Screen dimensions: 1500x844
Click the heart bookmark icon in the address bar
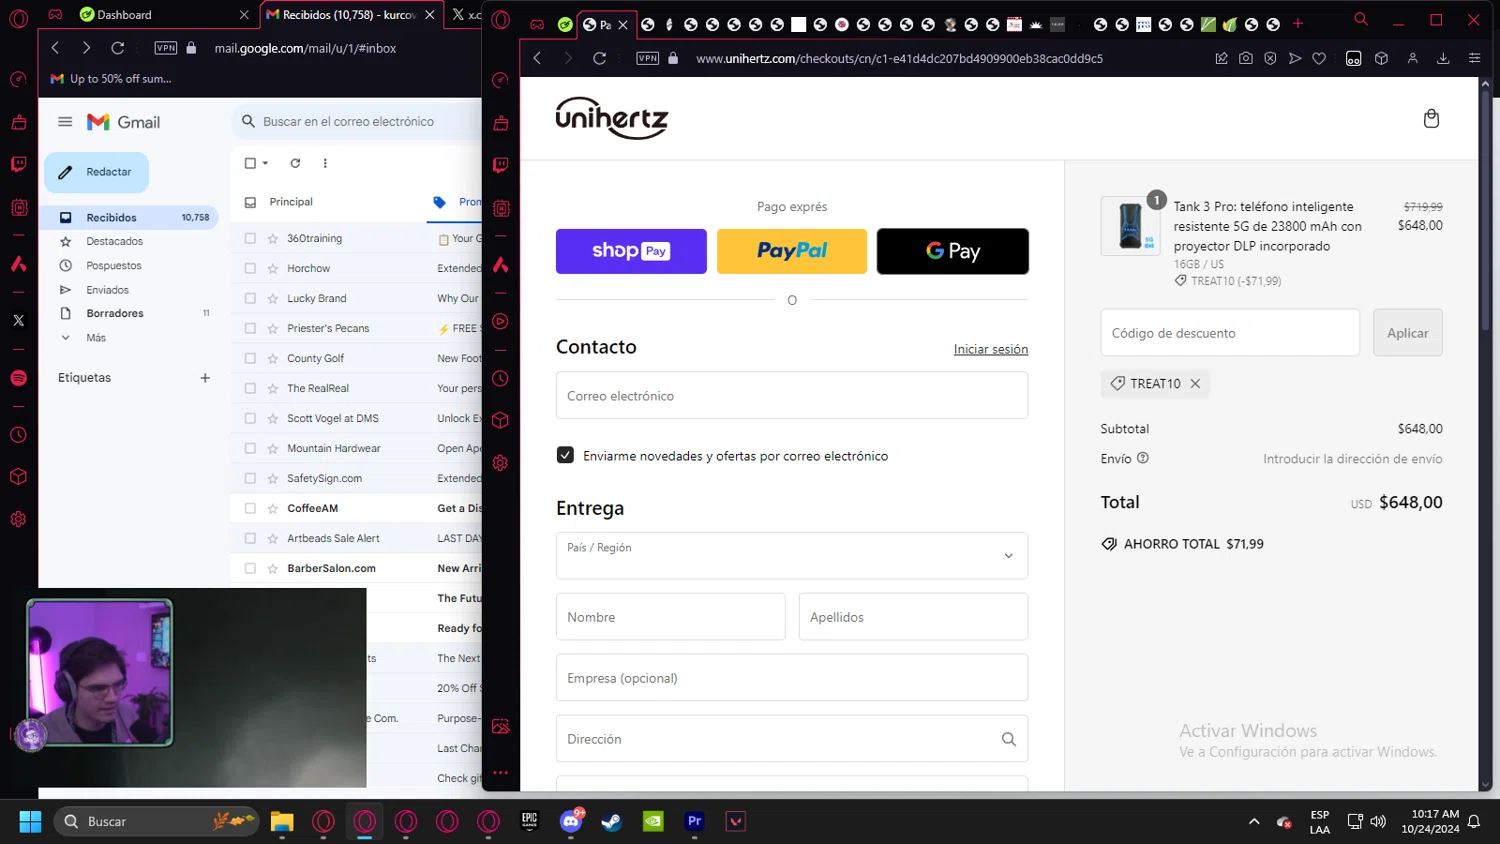(1319, 58)
